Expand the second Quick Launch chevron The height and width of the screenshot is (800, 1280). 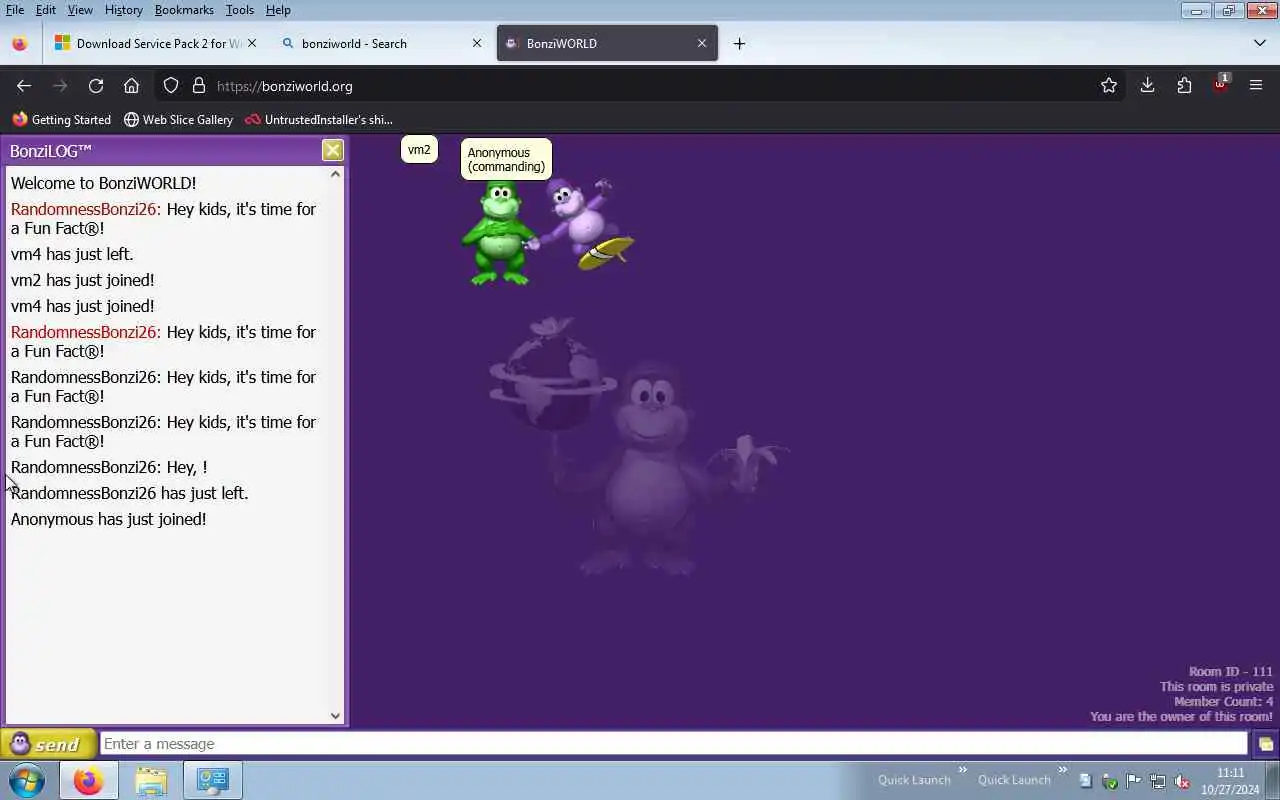pyautogui.click(x=1062, y=770)
